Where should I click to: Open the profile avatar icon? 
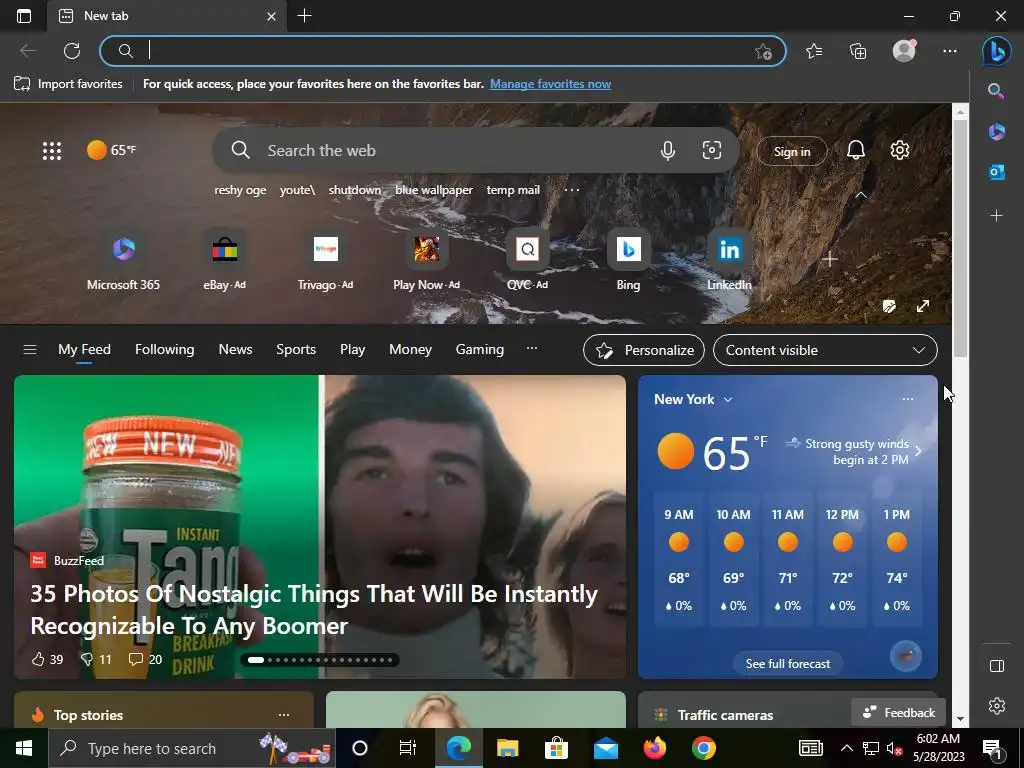tap(904, 51)
